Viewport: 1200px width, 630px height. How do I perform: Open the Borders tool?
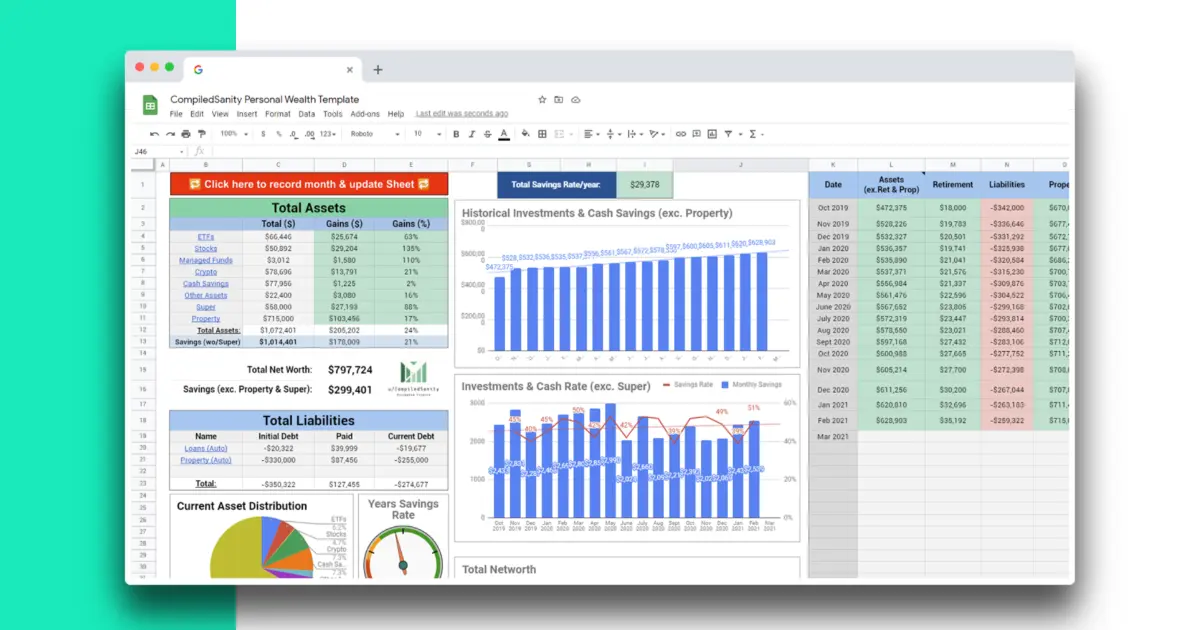click(x=542, y=134)
